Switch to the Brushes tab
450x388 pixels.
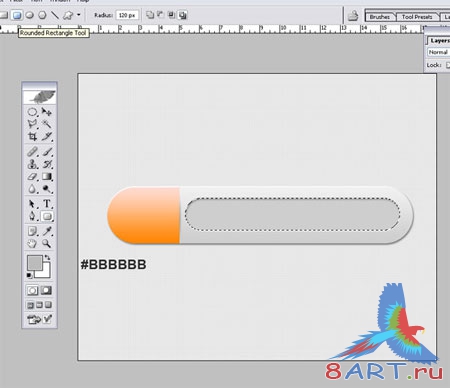pos(380,17)
